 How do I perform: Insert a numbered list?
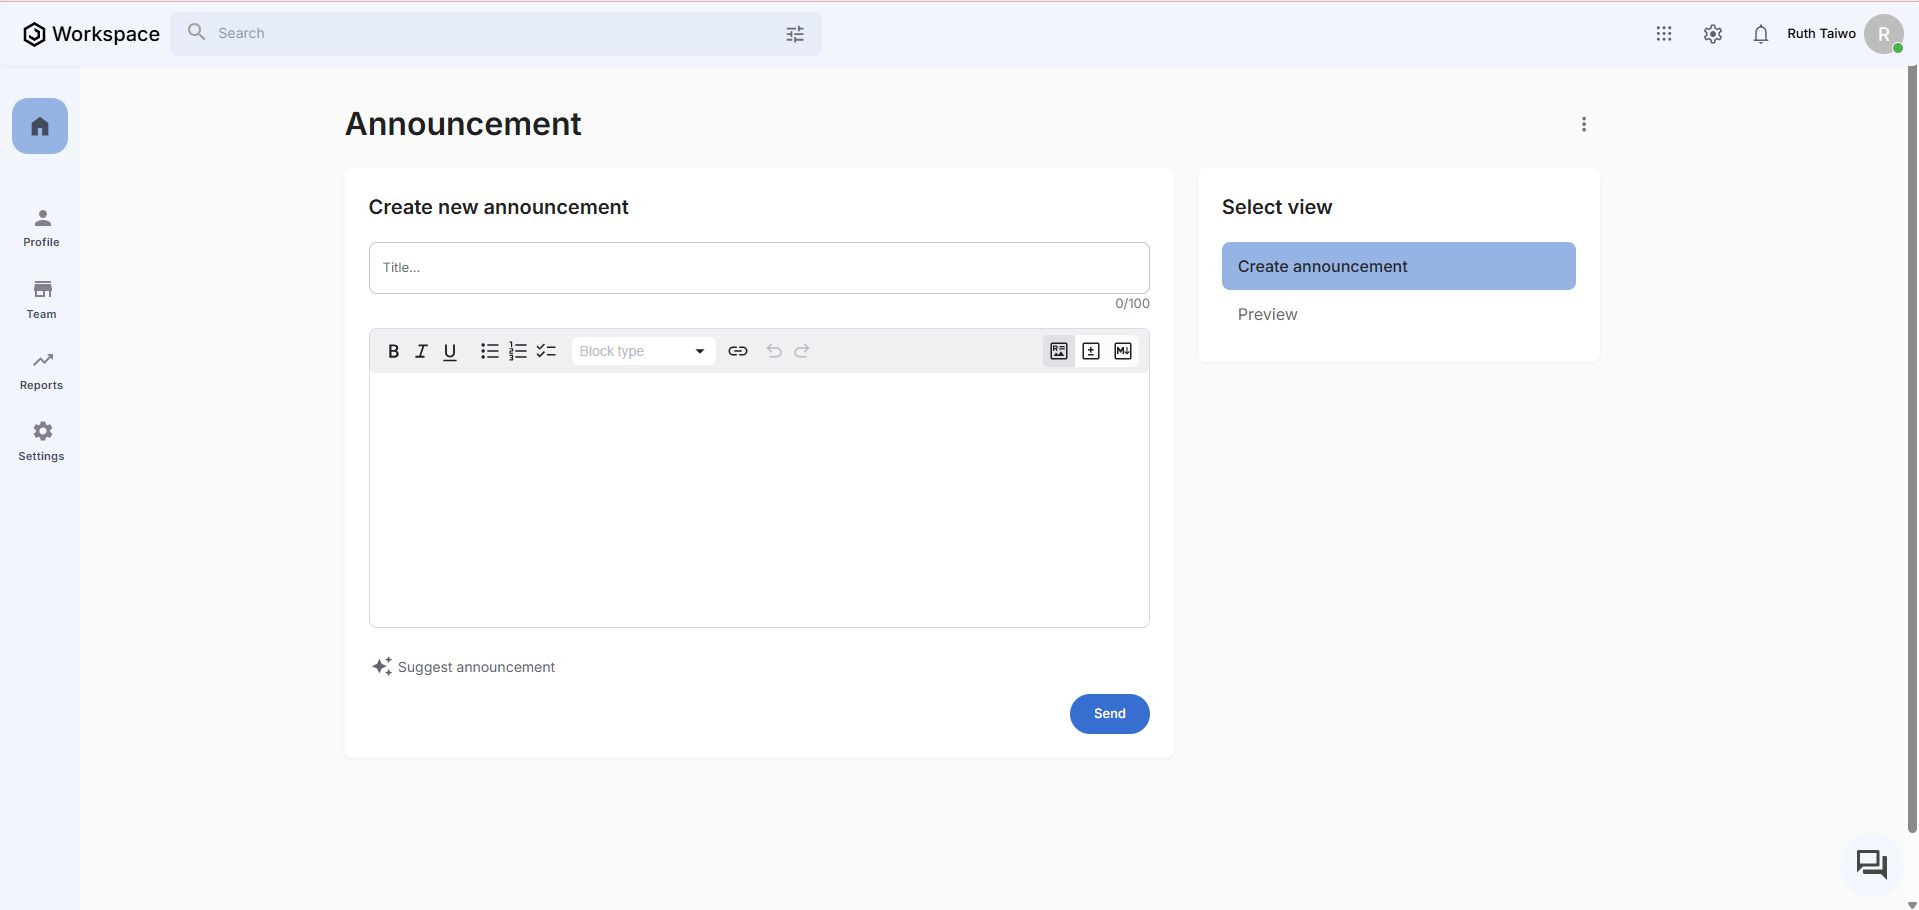(517, 351)
